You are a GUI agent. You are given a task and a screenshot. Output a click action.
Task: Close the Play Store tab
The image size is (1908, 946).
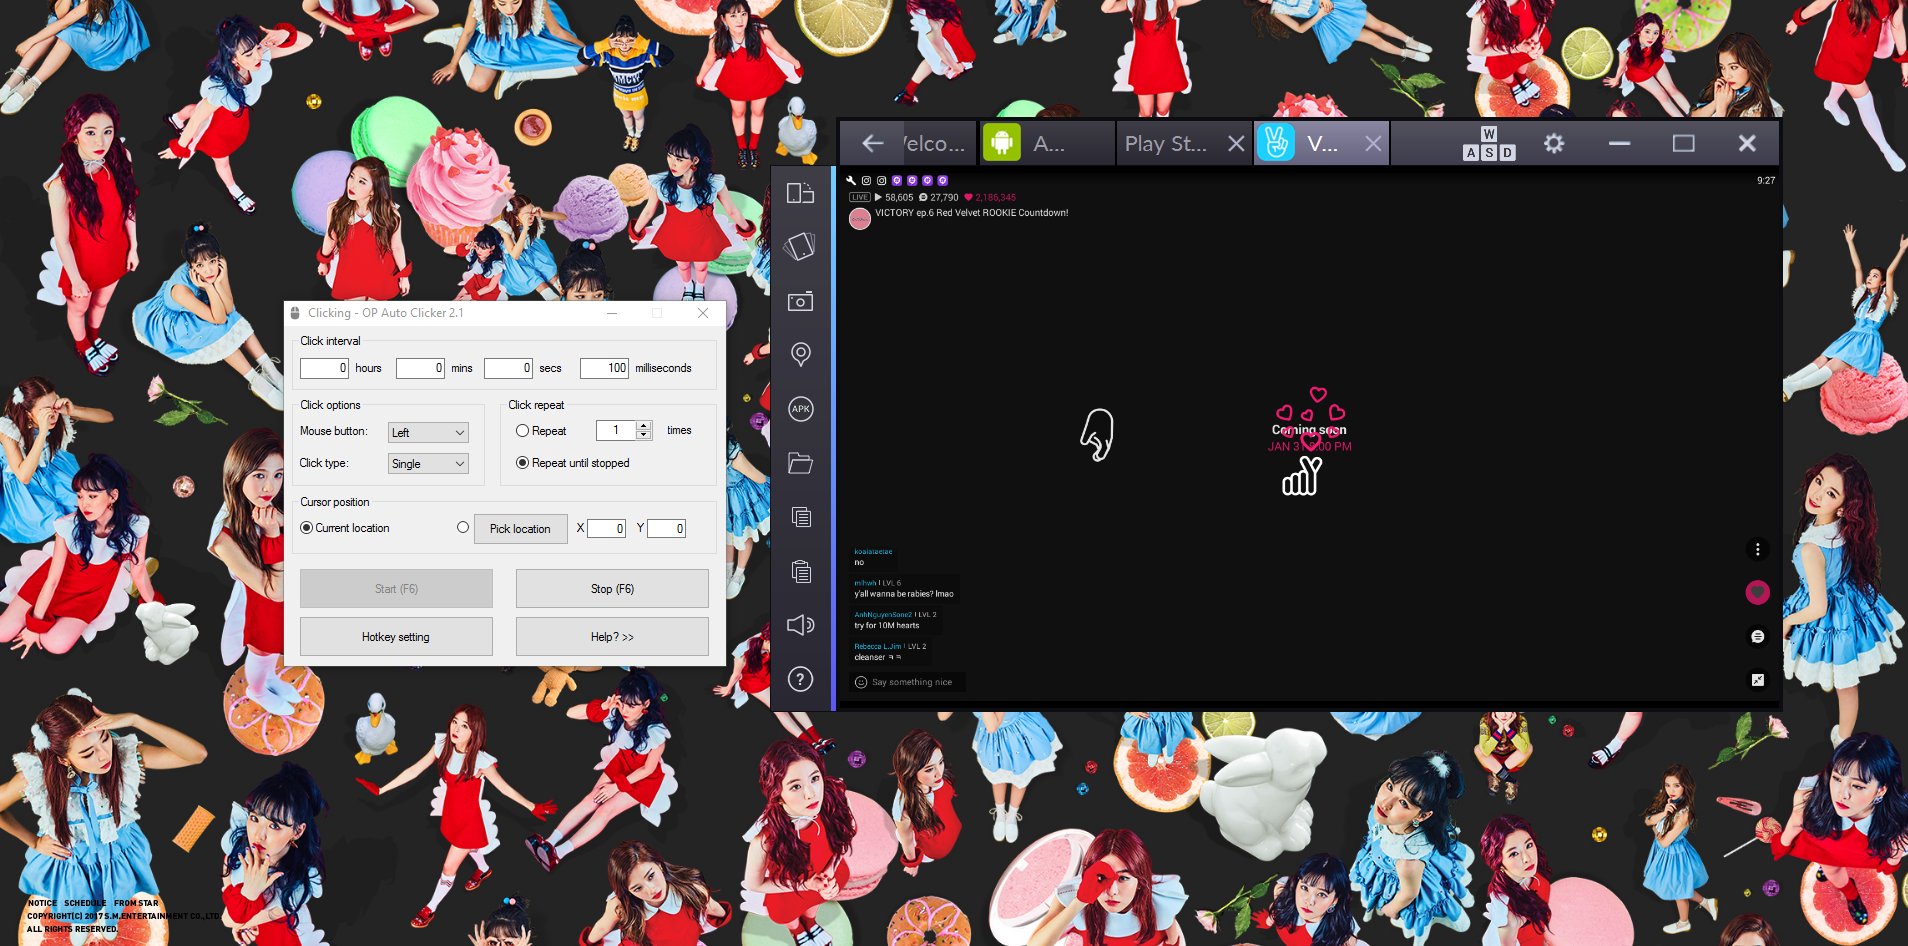pyautogui.click(x=1236, y=144)
